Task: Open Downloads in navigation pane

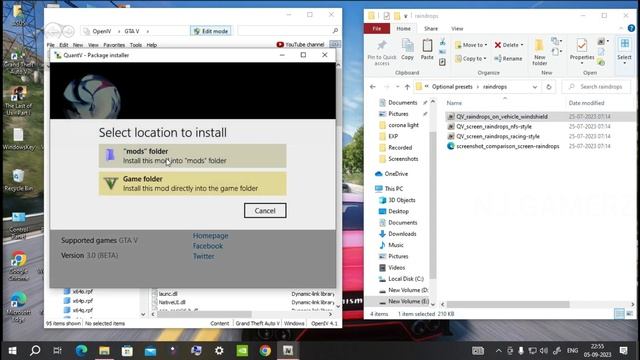Action: click(x=398, y=234)
